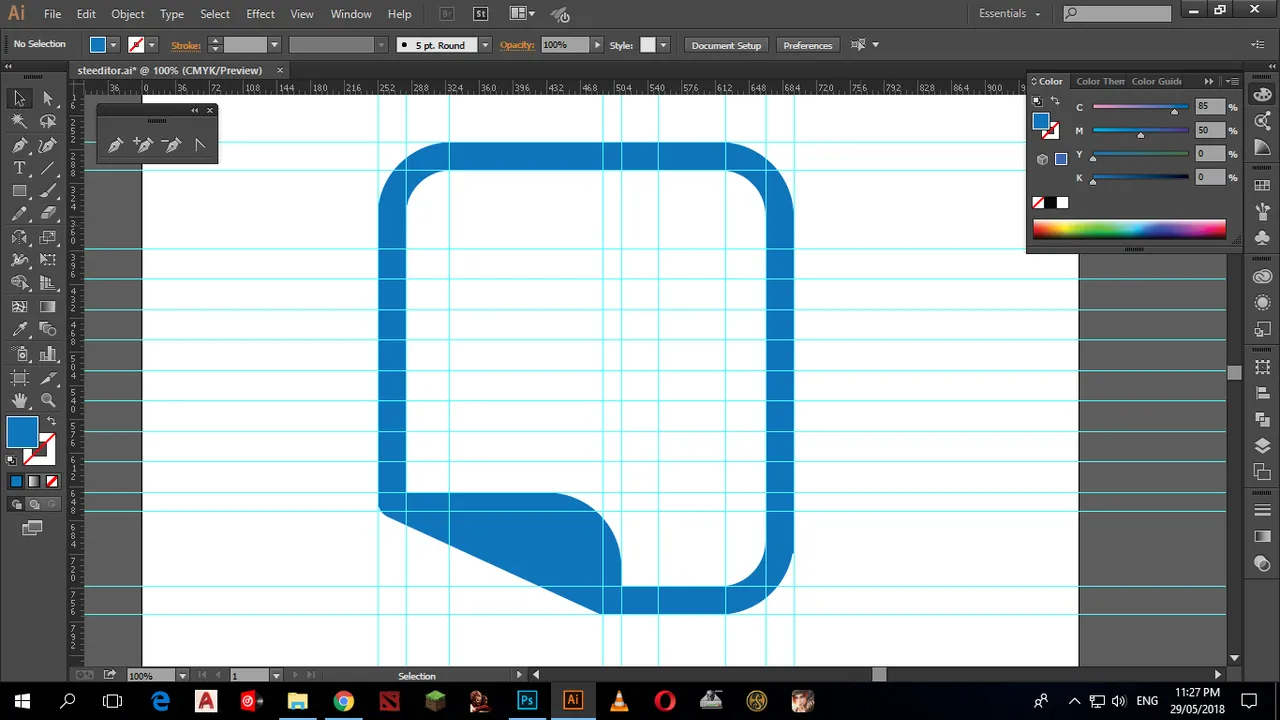Click the Document Setup button
Screen dimensions: 1280x720
[x=726, y=45]
